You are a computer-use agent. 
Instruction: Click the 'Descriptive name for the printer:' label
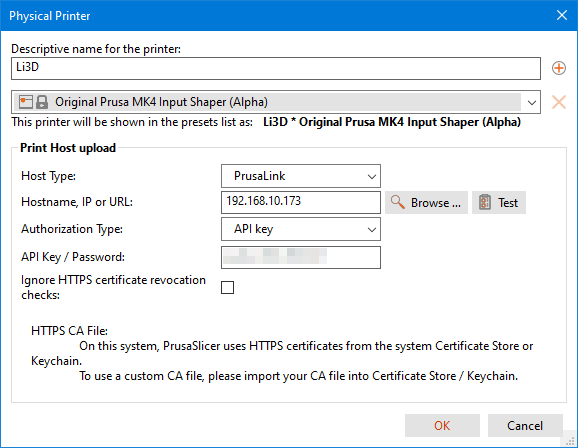click(96, 49)
